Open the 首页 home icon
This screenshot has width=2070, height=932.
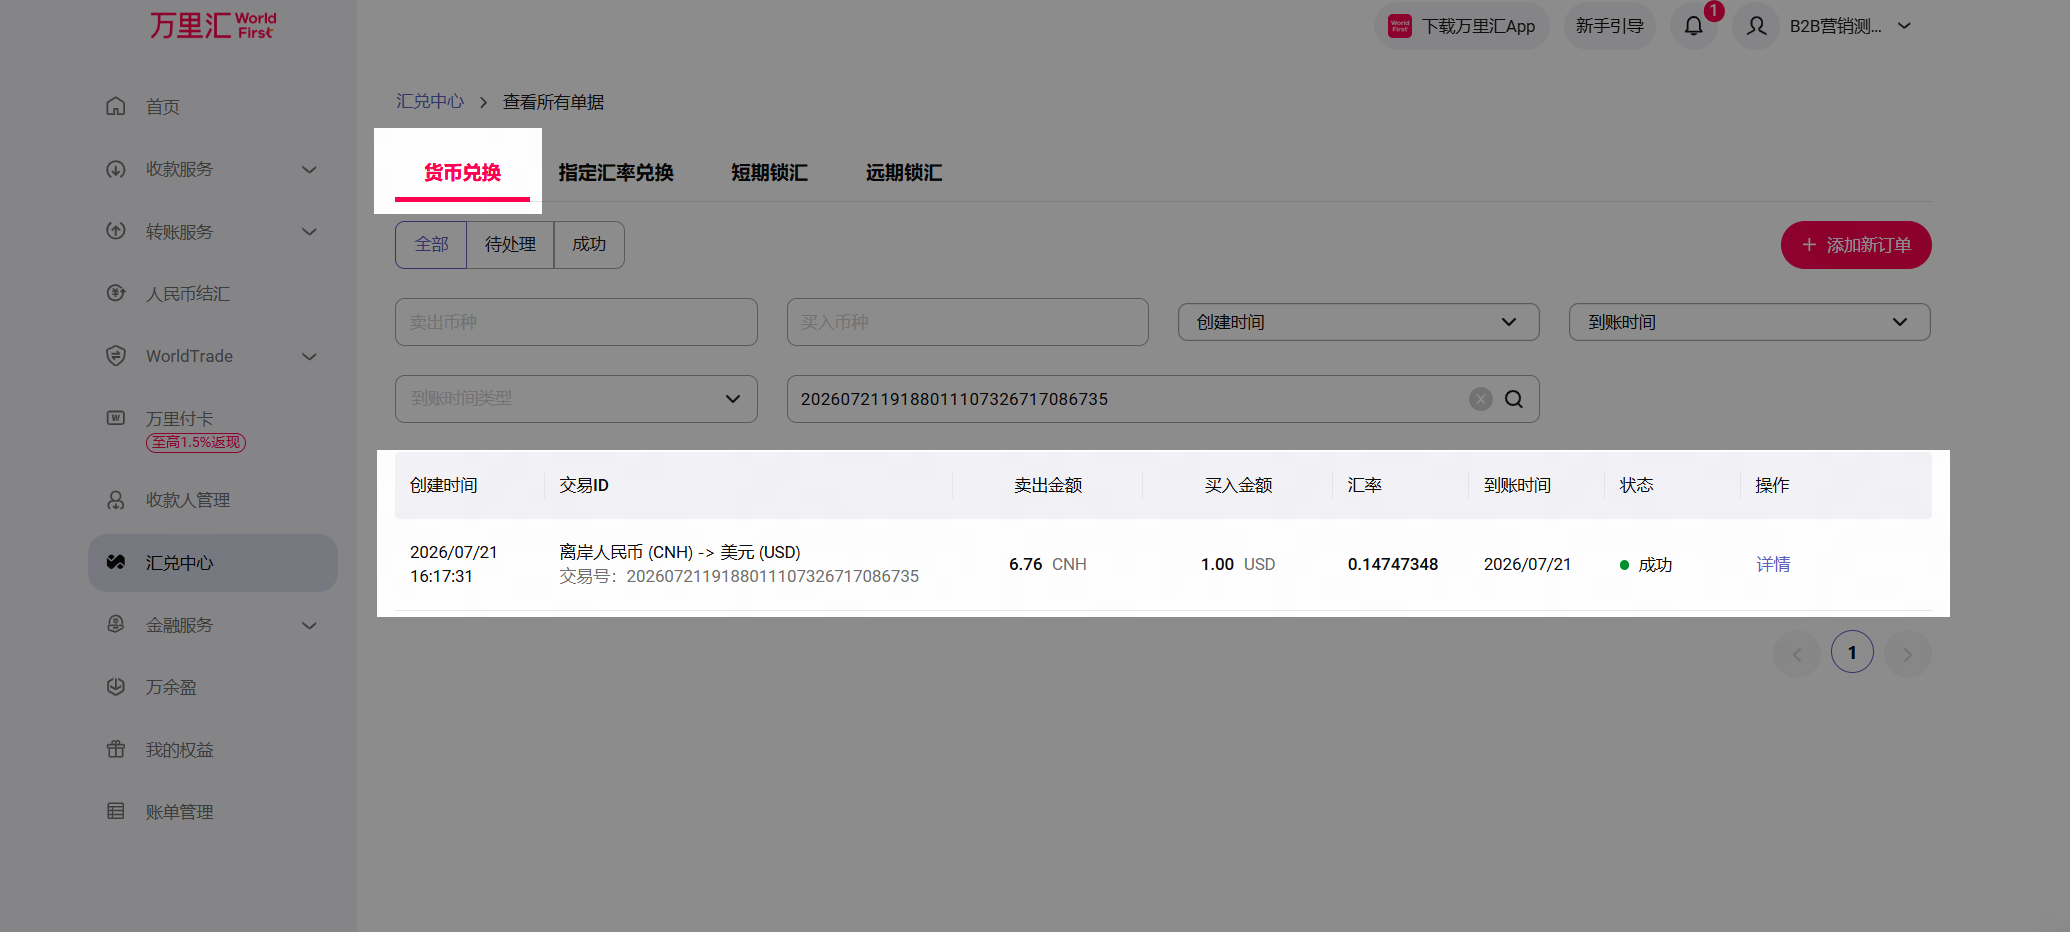pos(116,106)
